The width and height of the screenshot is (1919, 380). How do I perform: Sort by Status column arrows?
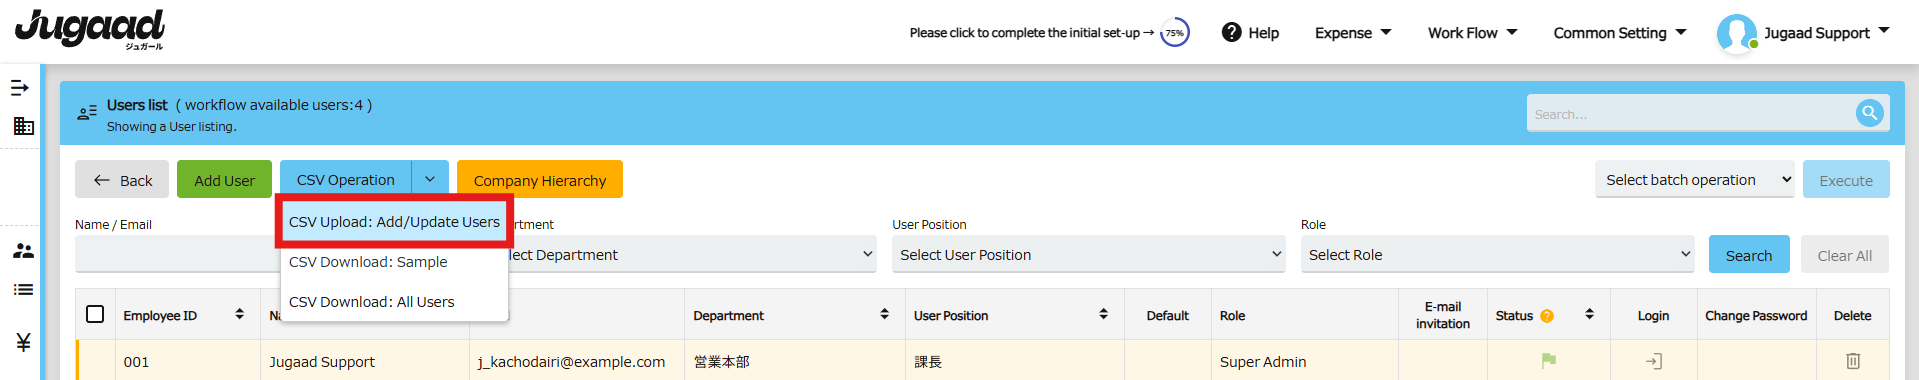[x=1590, y=314]
